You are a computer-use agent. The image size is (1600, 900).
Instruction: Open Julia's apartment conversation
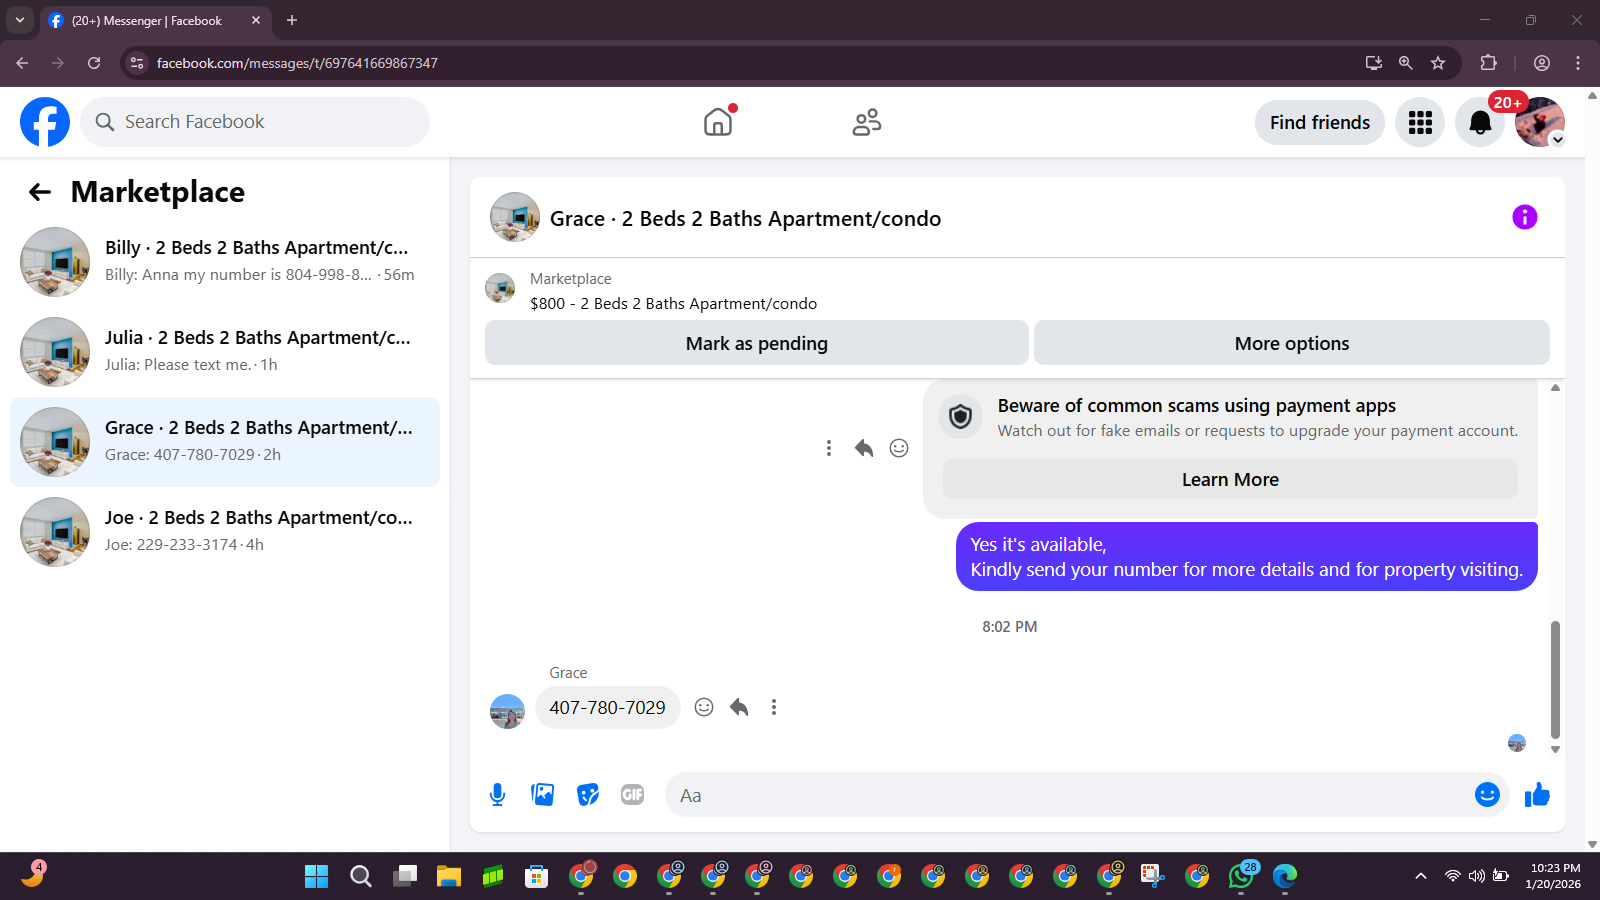(225, 352)
